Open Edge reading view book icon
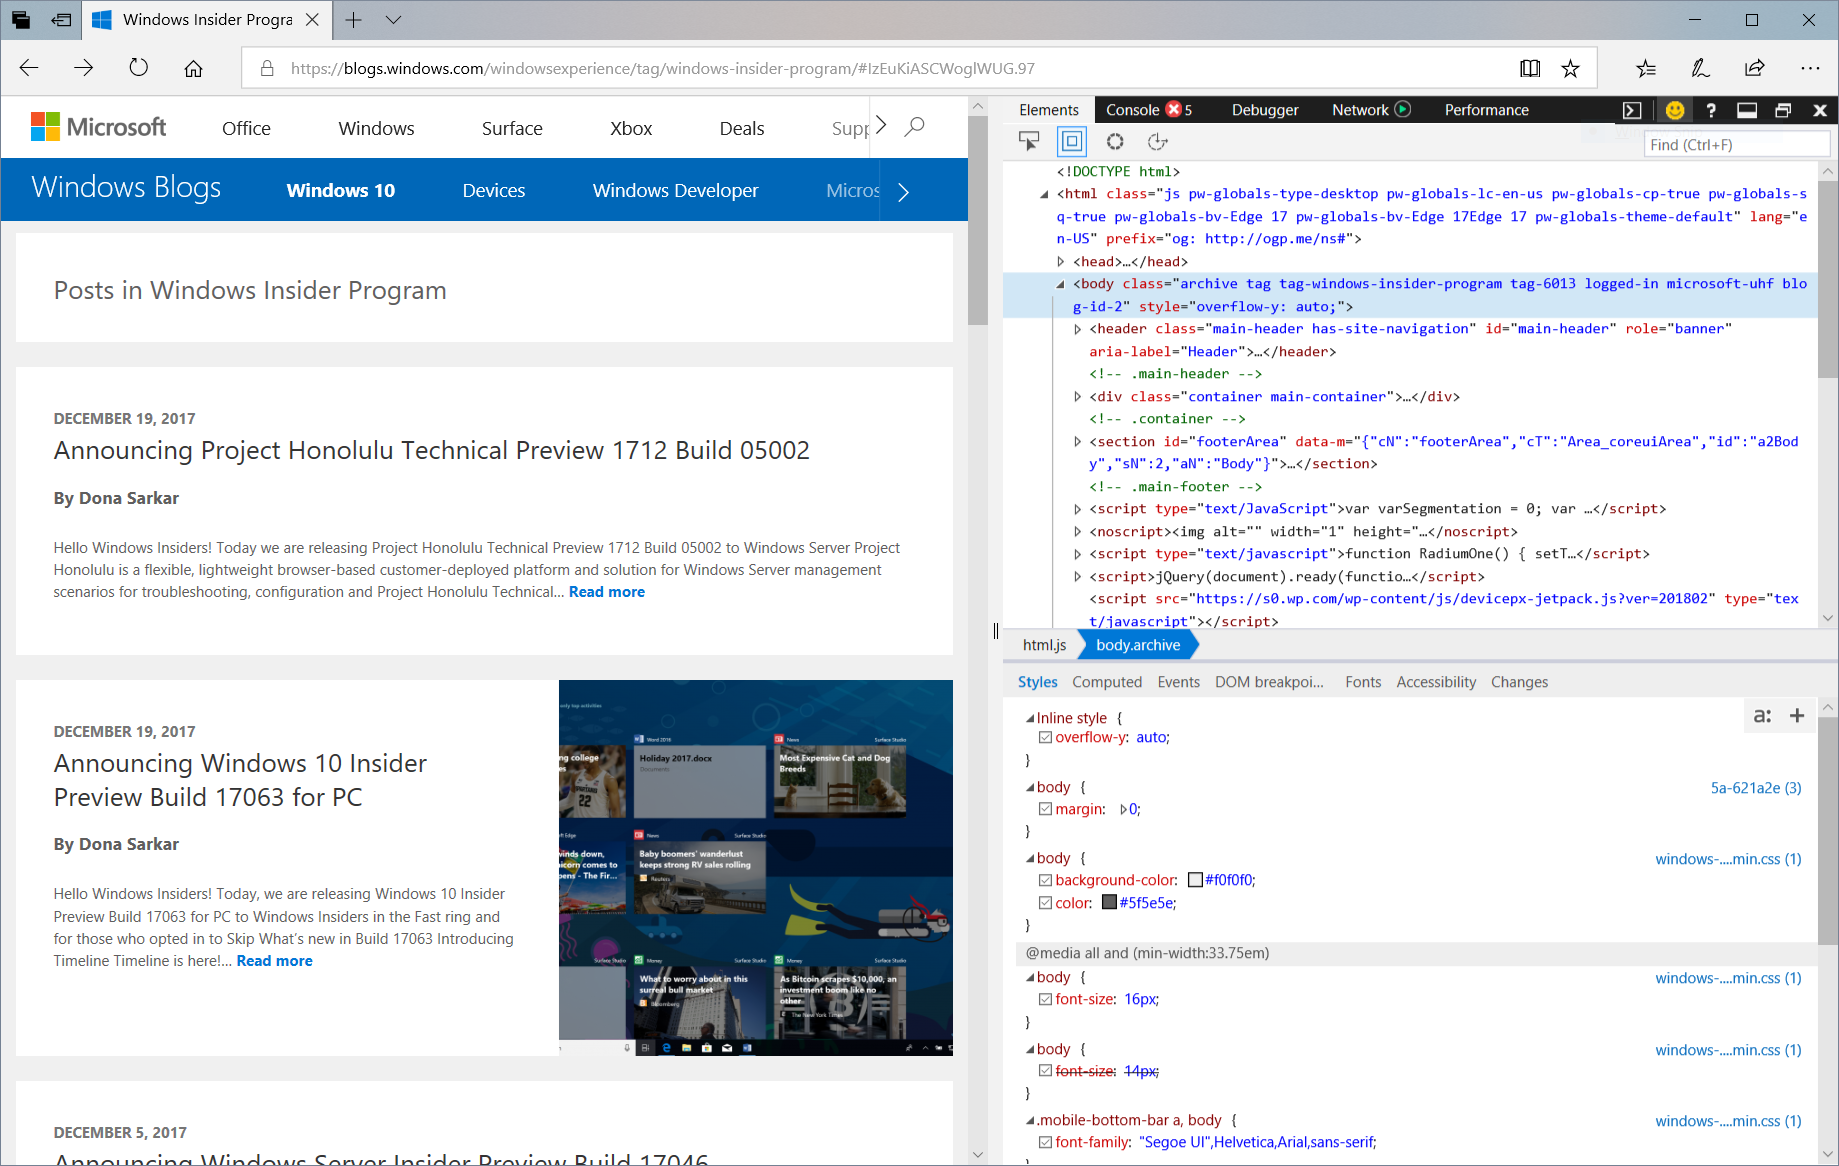This screenshot has width=1839, height=1166. [1530, 68]
